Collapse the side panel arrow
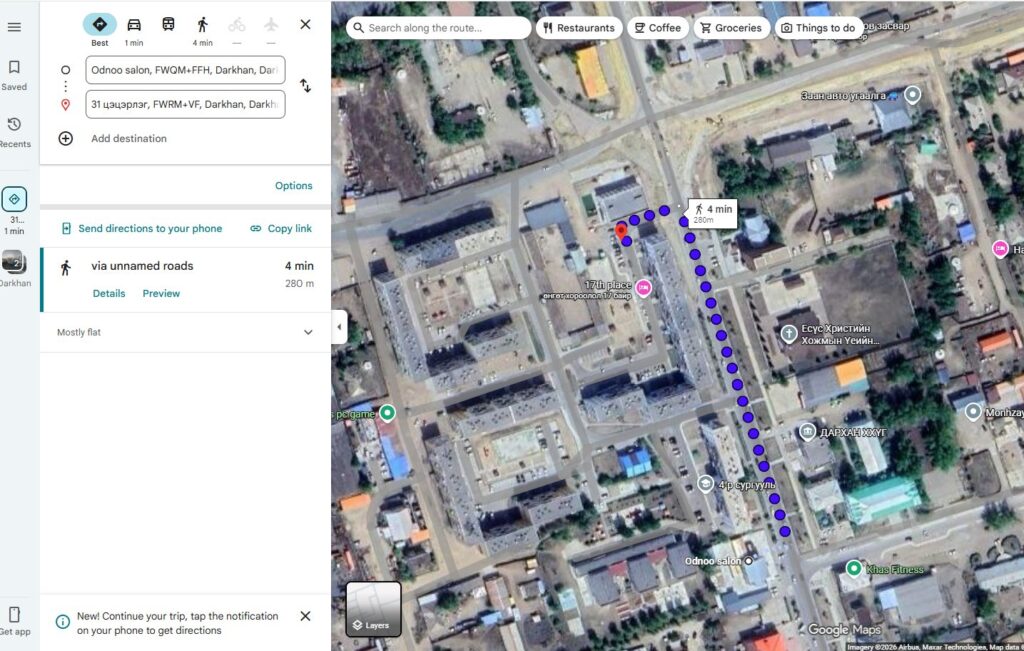 tap(339, 327)
